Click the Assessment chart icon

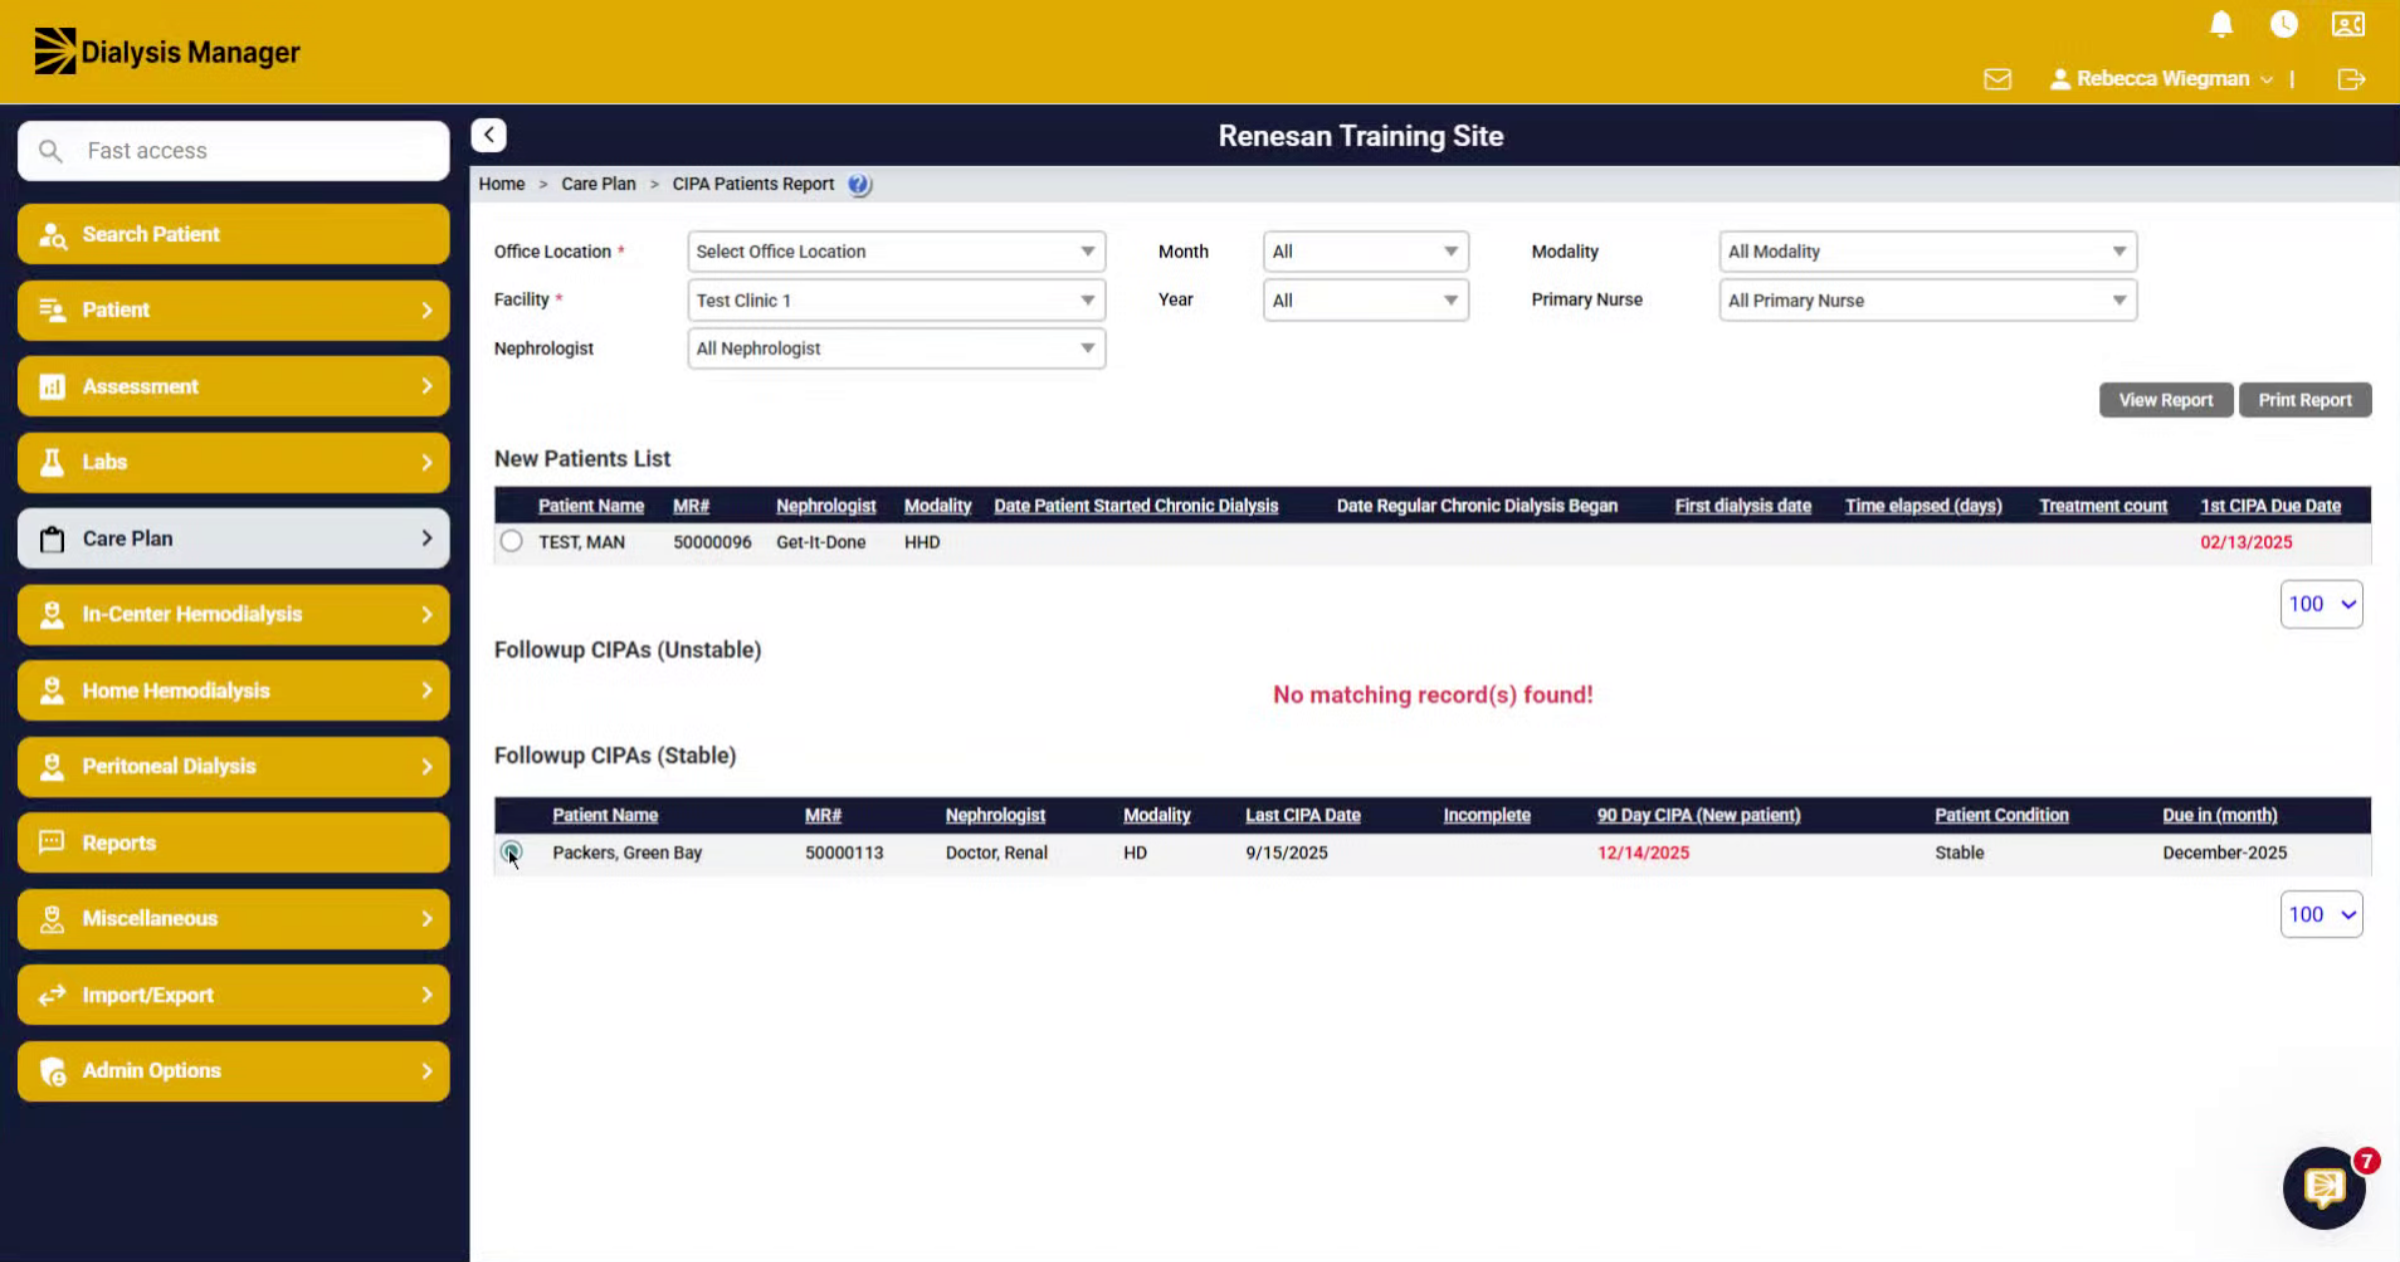pos(52,386)
